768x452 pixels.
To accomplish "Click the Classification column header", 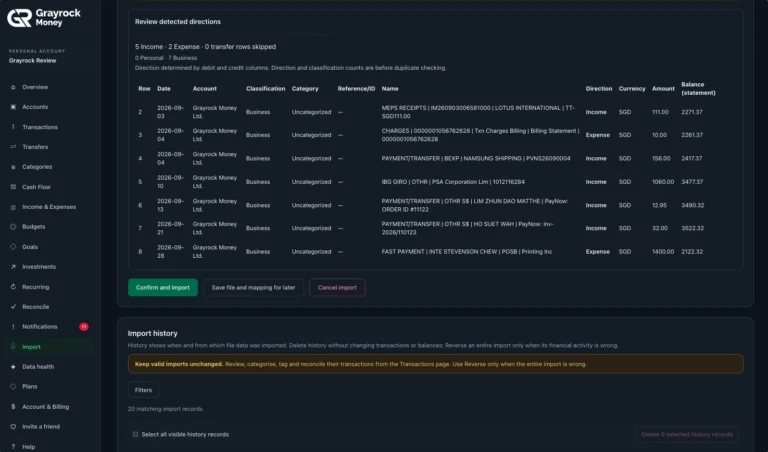I will (265, 89).
